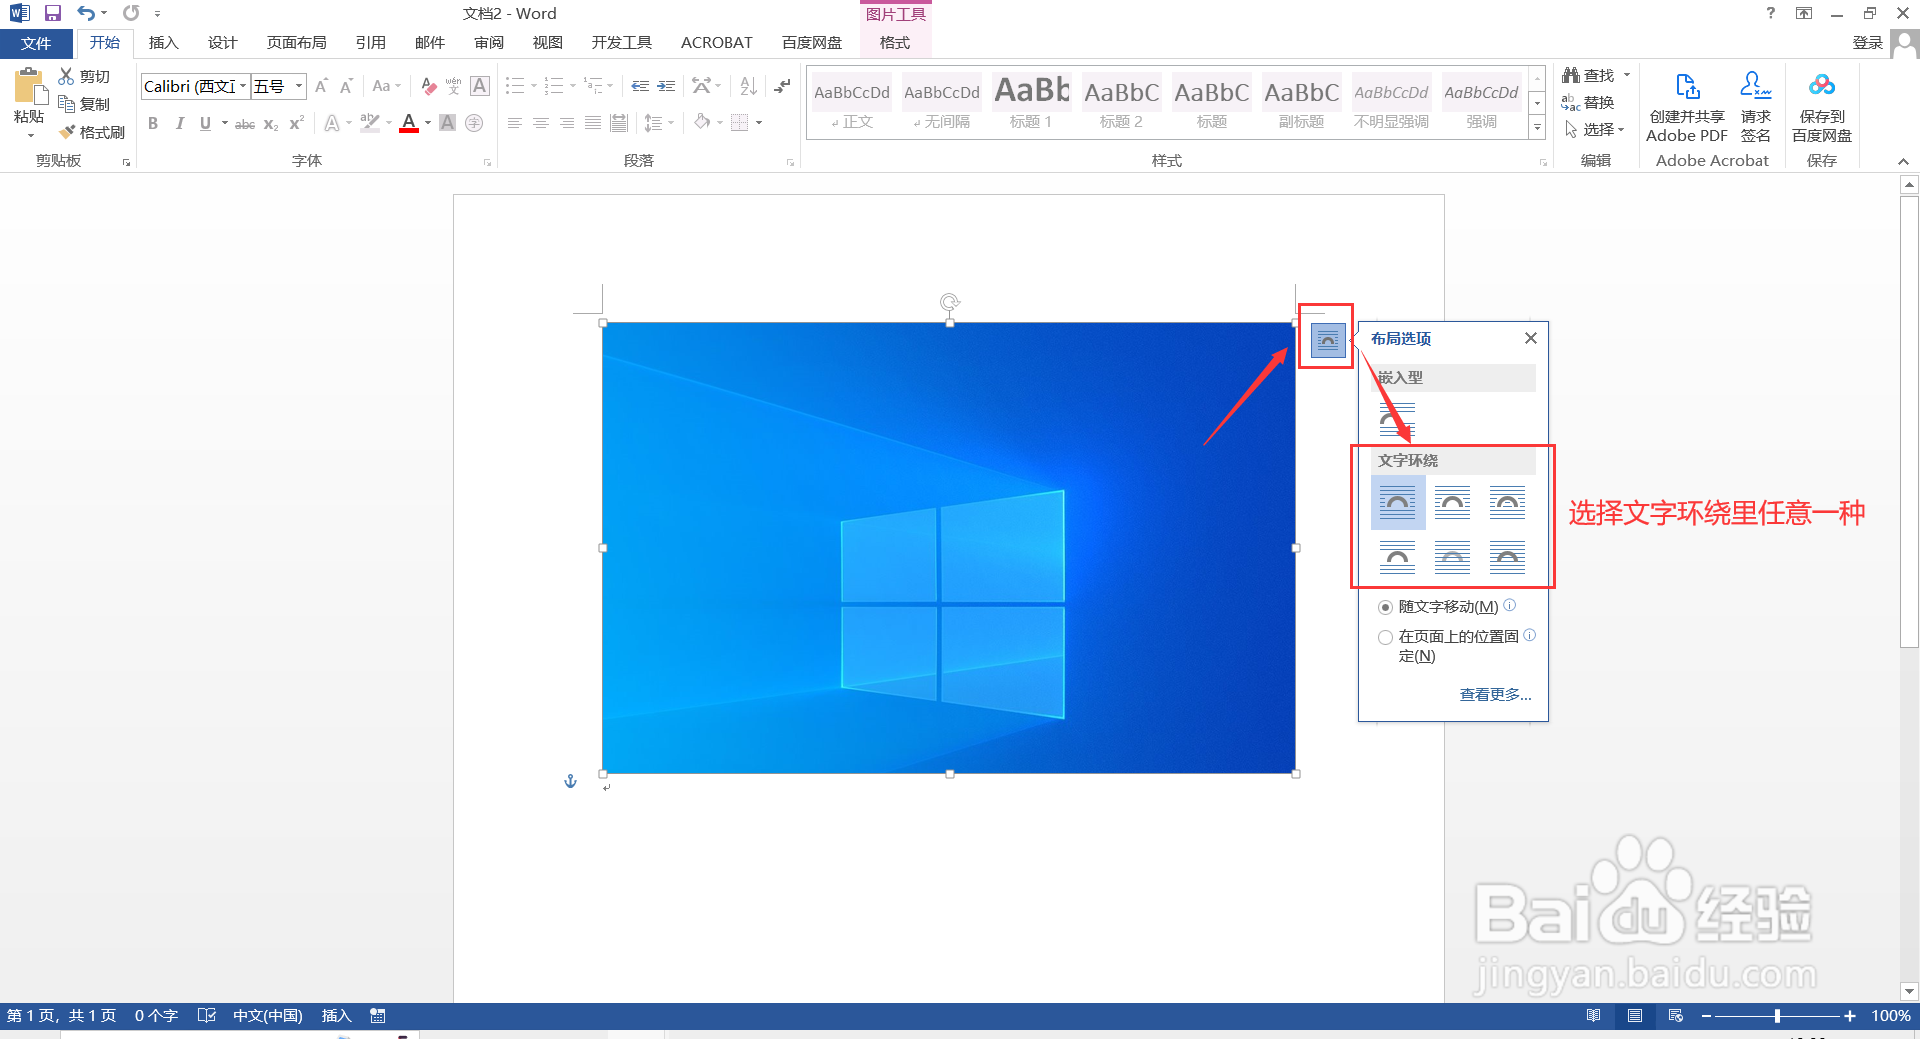Switch to the Design (设计) tab
1920x1039 pixels.
click(x=222, y=43)
